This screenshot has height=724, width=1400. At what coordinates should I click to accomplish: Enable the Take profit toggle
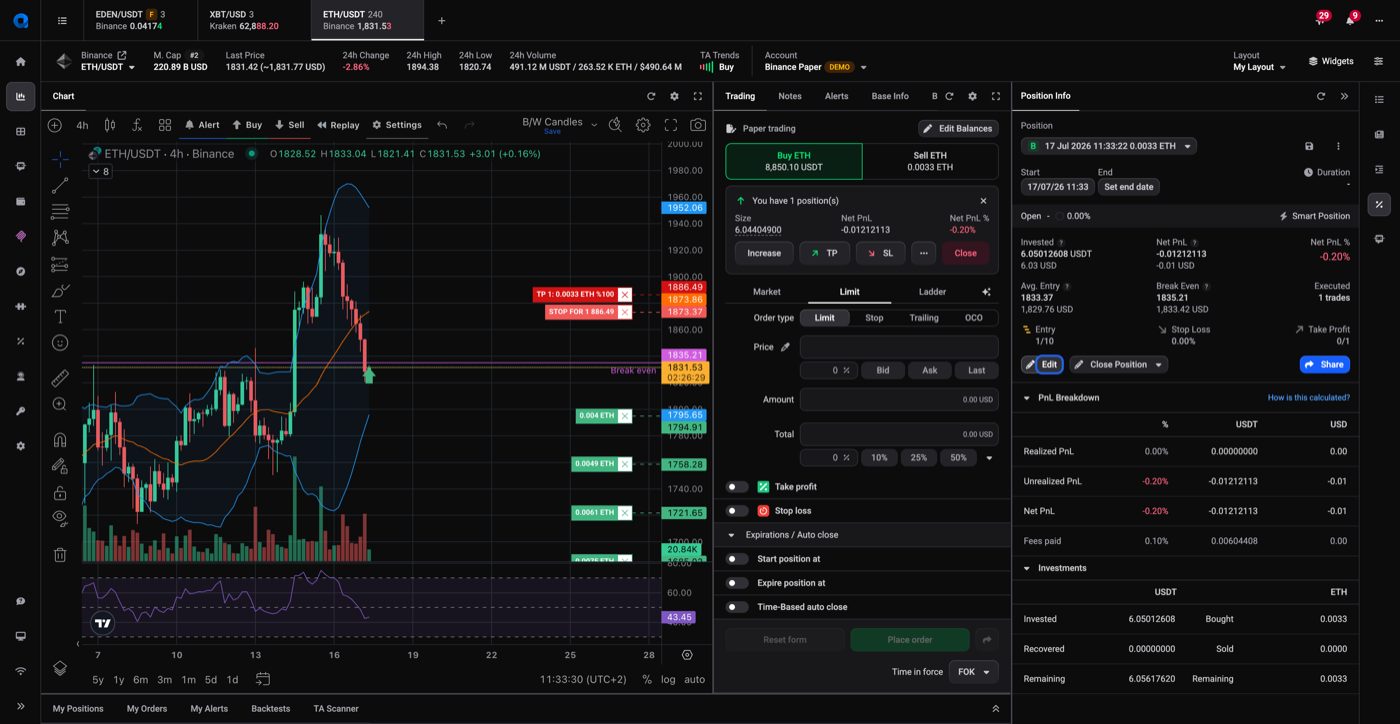click(737, 487)
